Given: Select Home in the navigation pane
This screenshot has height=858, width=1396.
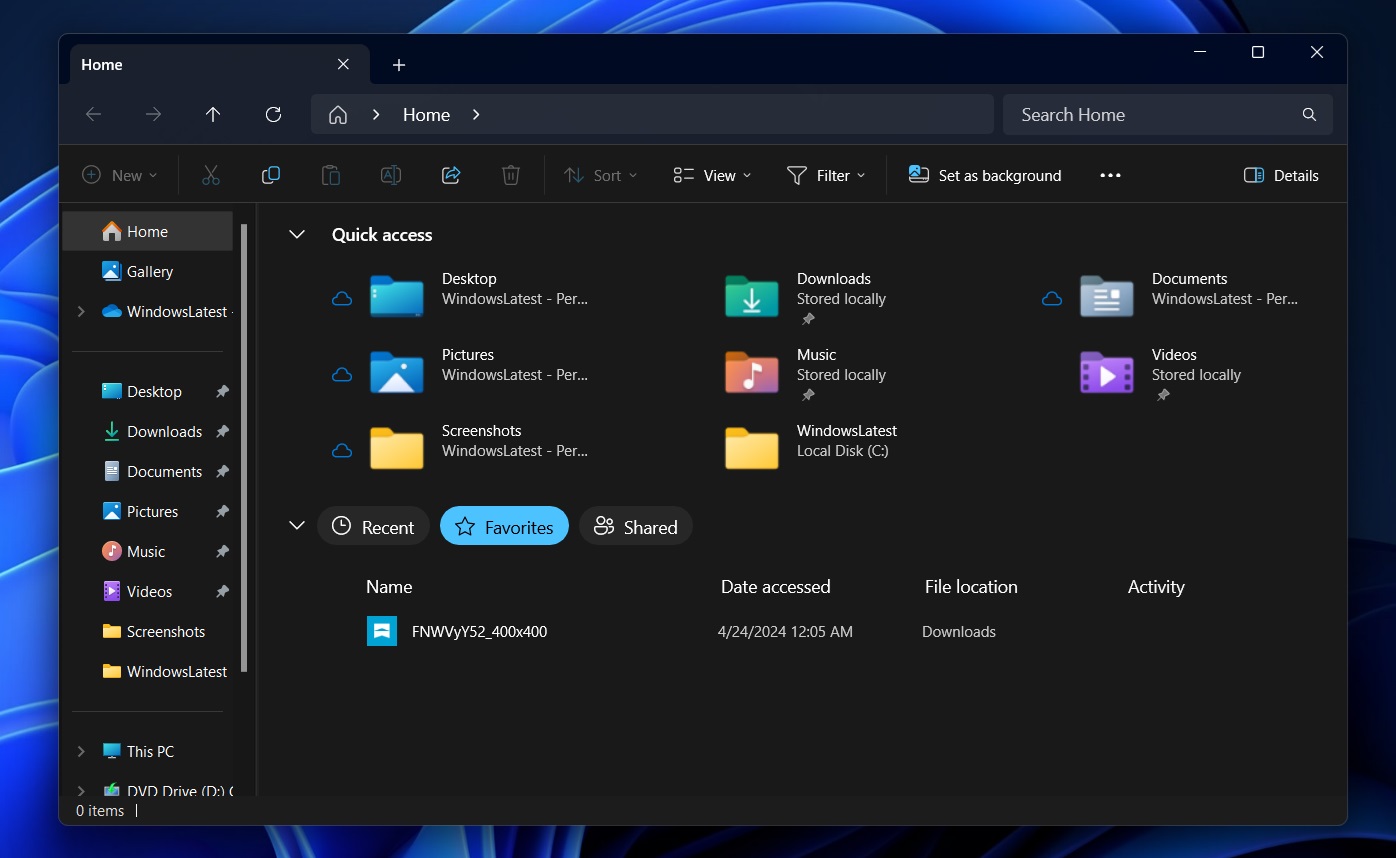Looking at the screenshot, I should point(148,231).
